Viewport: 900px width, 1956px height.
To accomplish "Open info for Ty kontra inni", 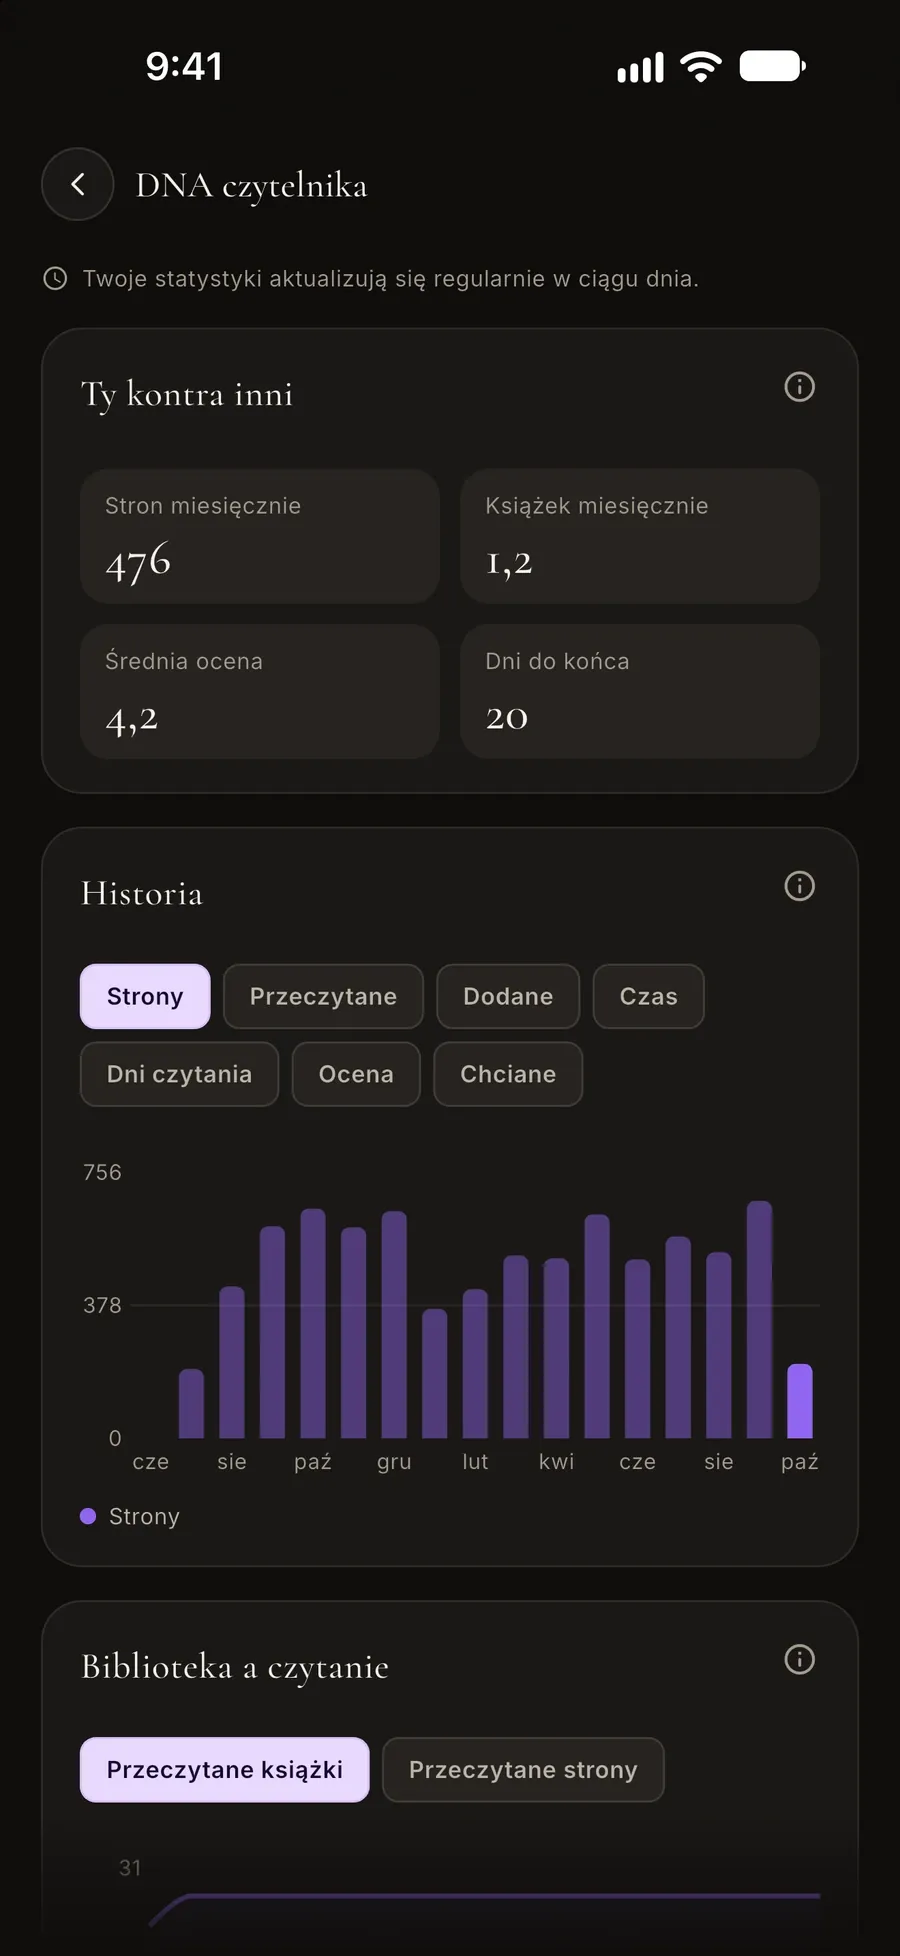I will 799,387.
